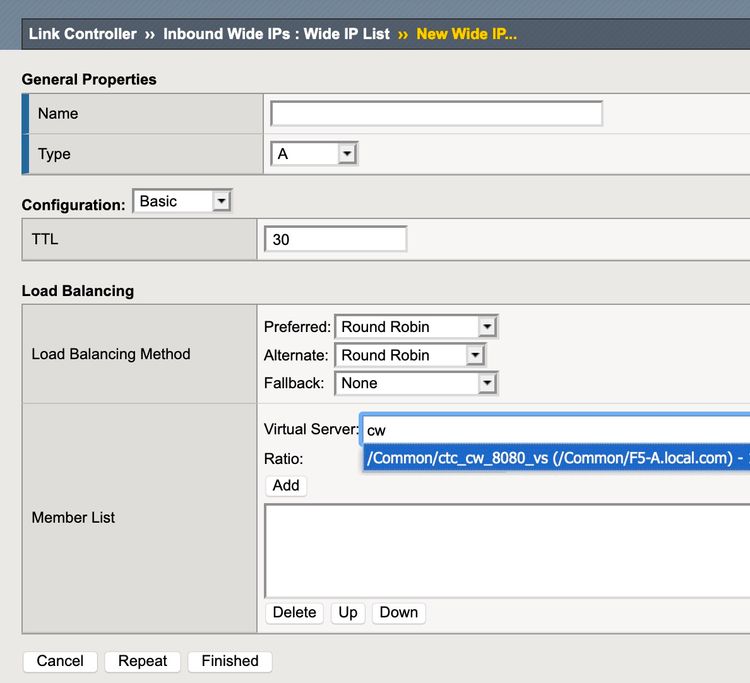Expand the Fallback dropdown set to None
Screen dimensions: 750x683
click(x=416, y=383)
